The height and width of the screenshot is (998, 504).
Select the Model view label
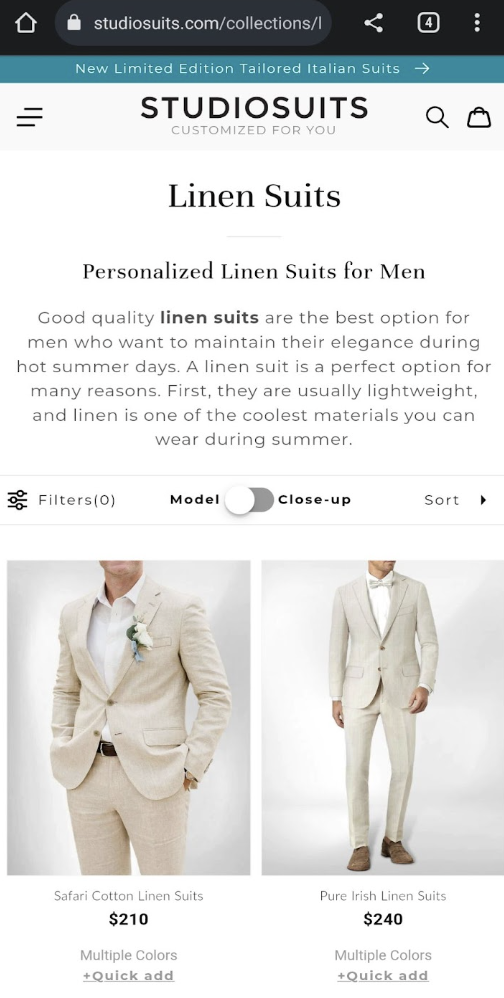[195, 500]
